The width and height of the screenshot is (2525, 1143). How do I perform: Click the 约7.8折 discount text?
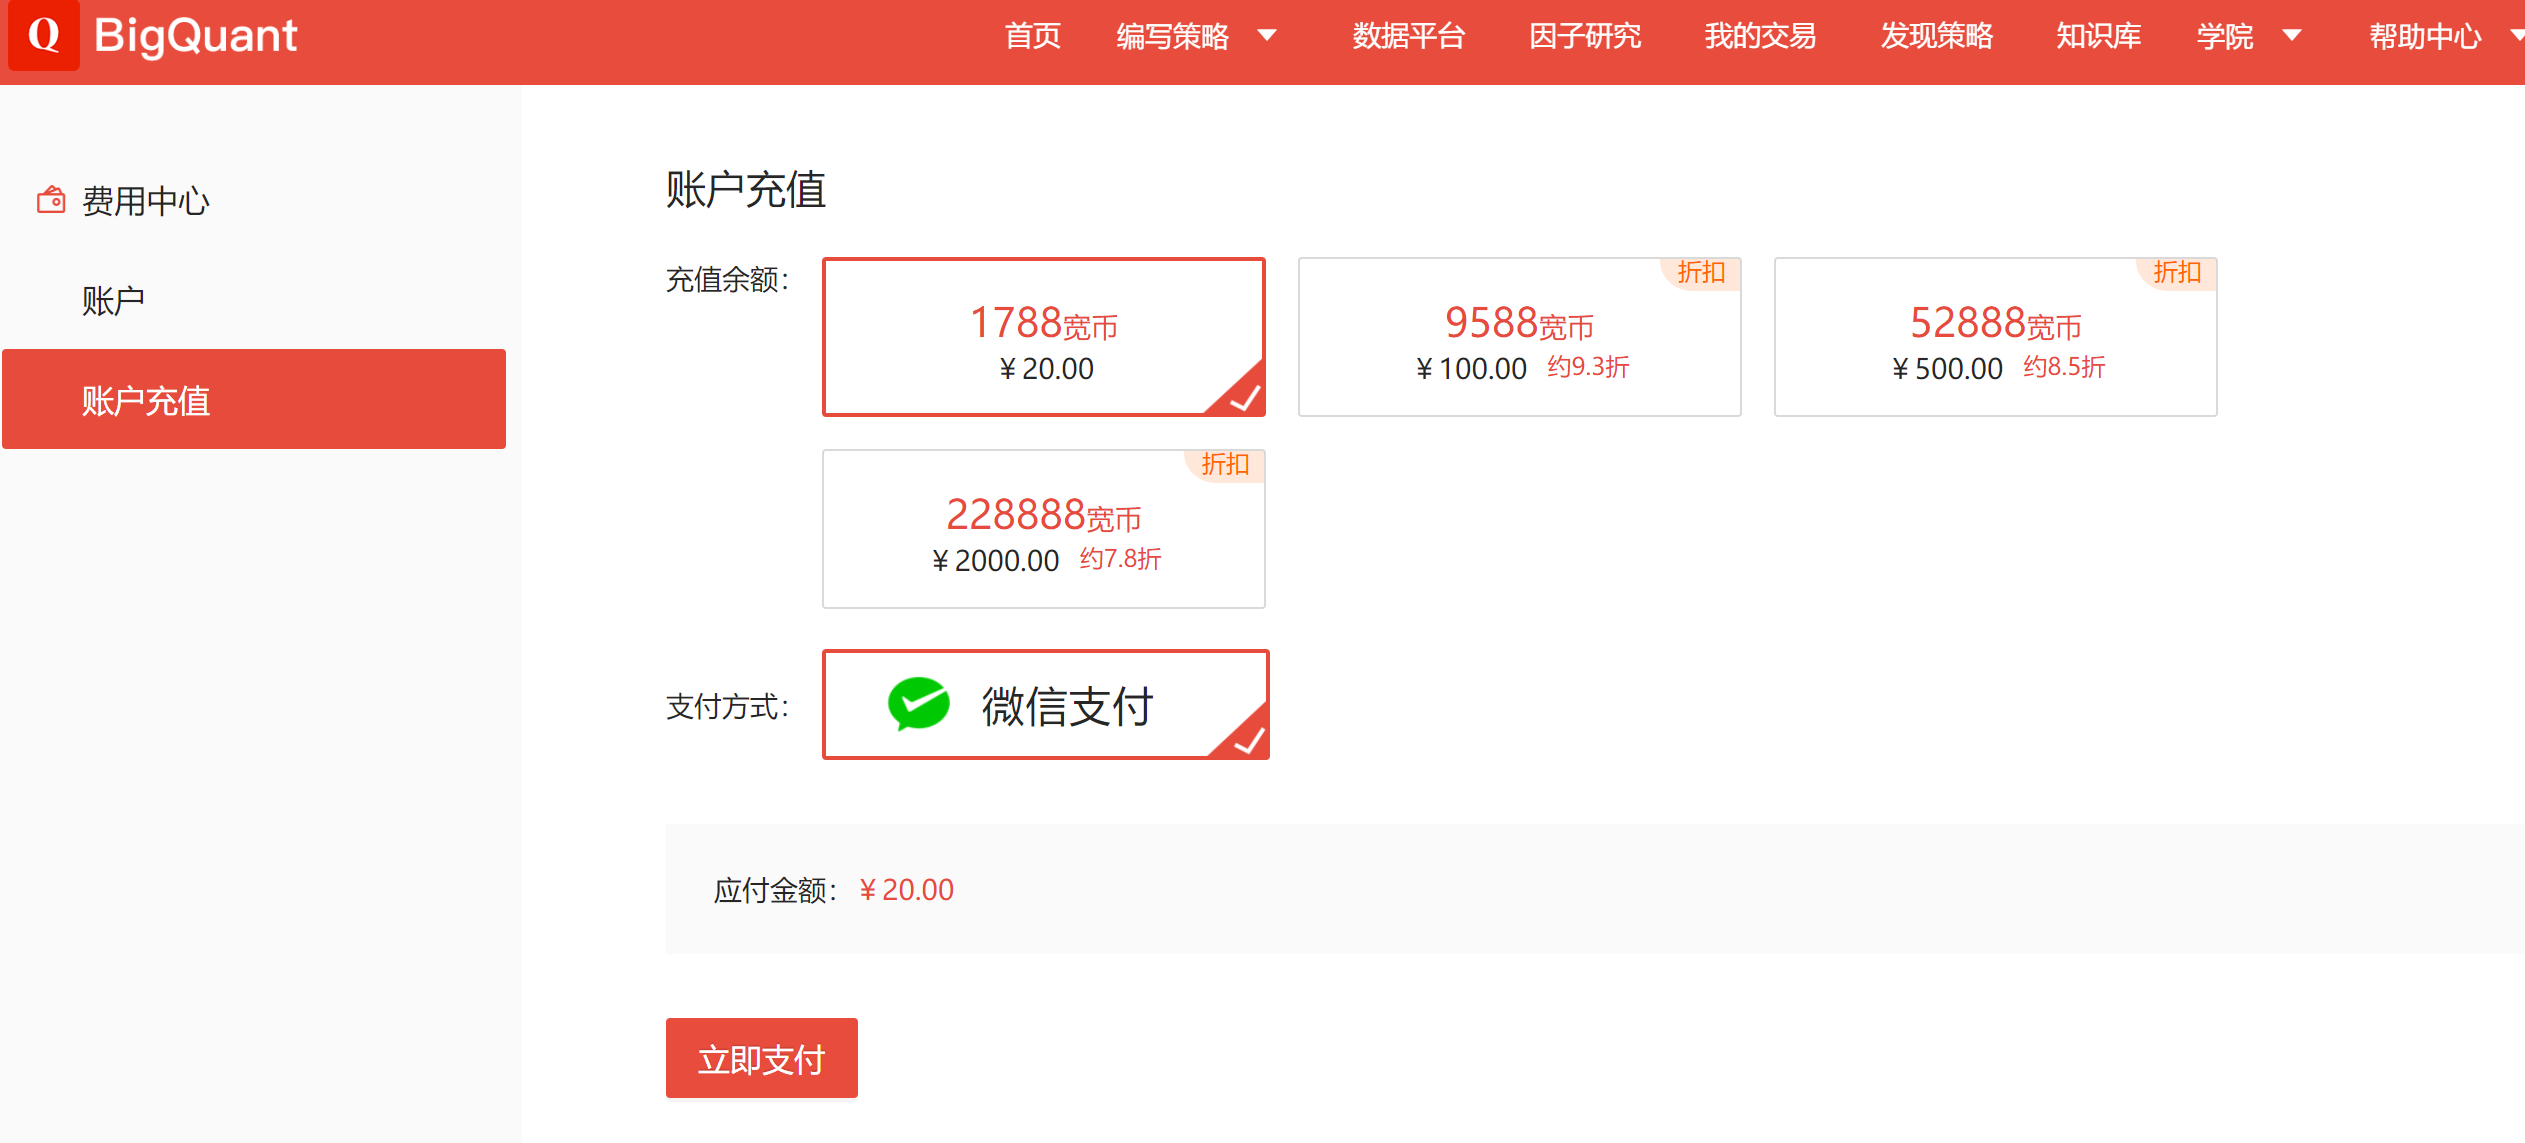(1120, 559)
